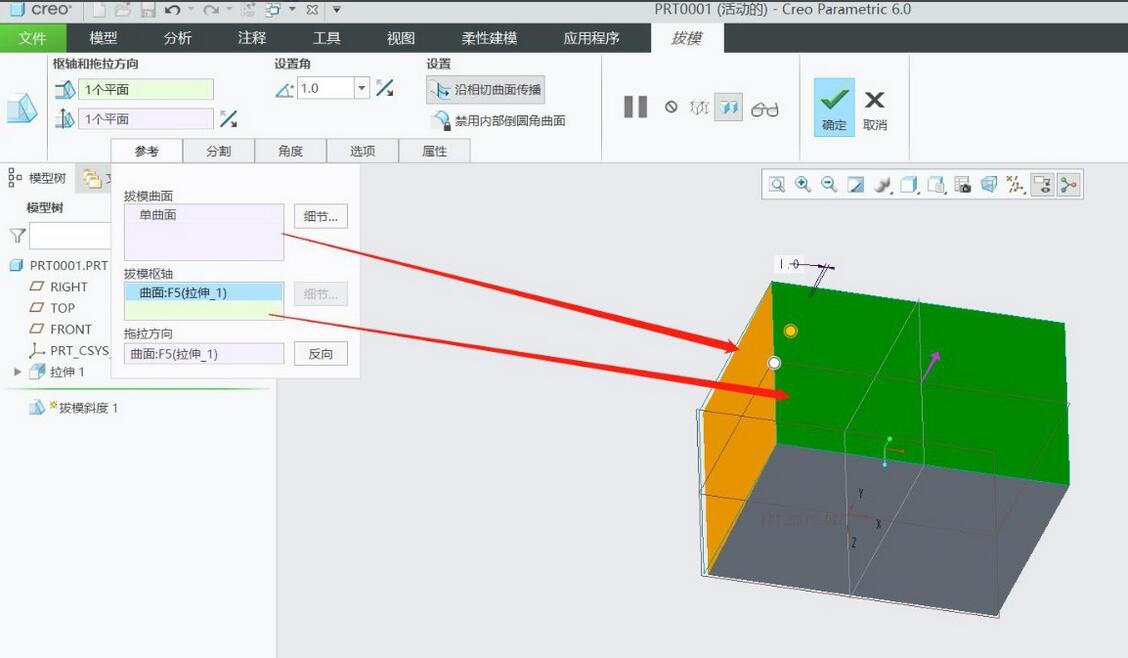1128x658 pixels.
Task: Switch to the 模型 ribbon tab
Action: point(103,38)
